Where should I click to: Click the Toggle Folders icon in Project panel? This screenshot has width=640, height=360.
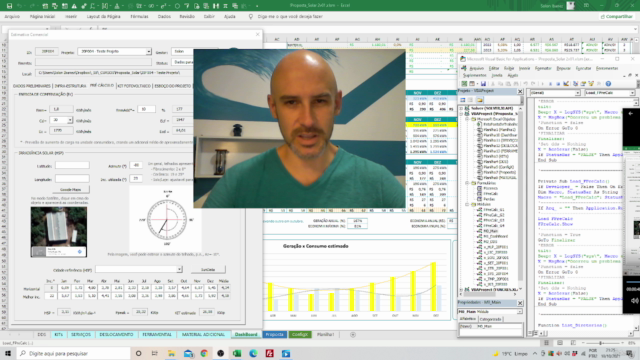tap(480, 100)
